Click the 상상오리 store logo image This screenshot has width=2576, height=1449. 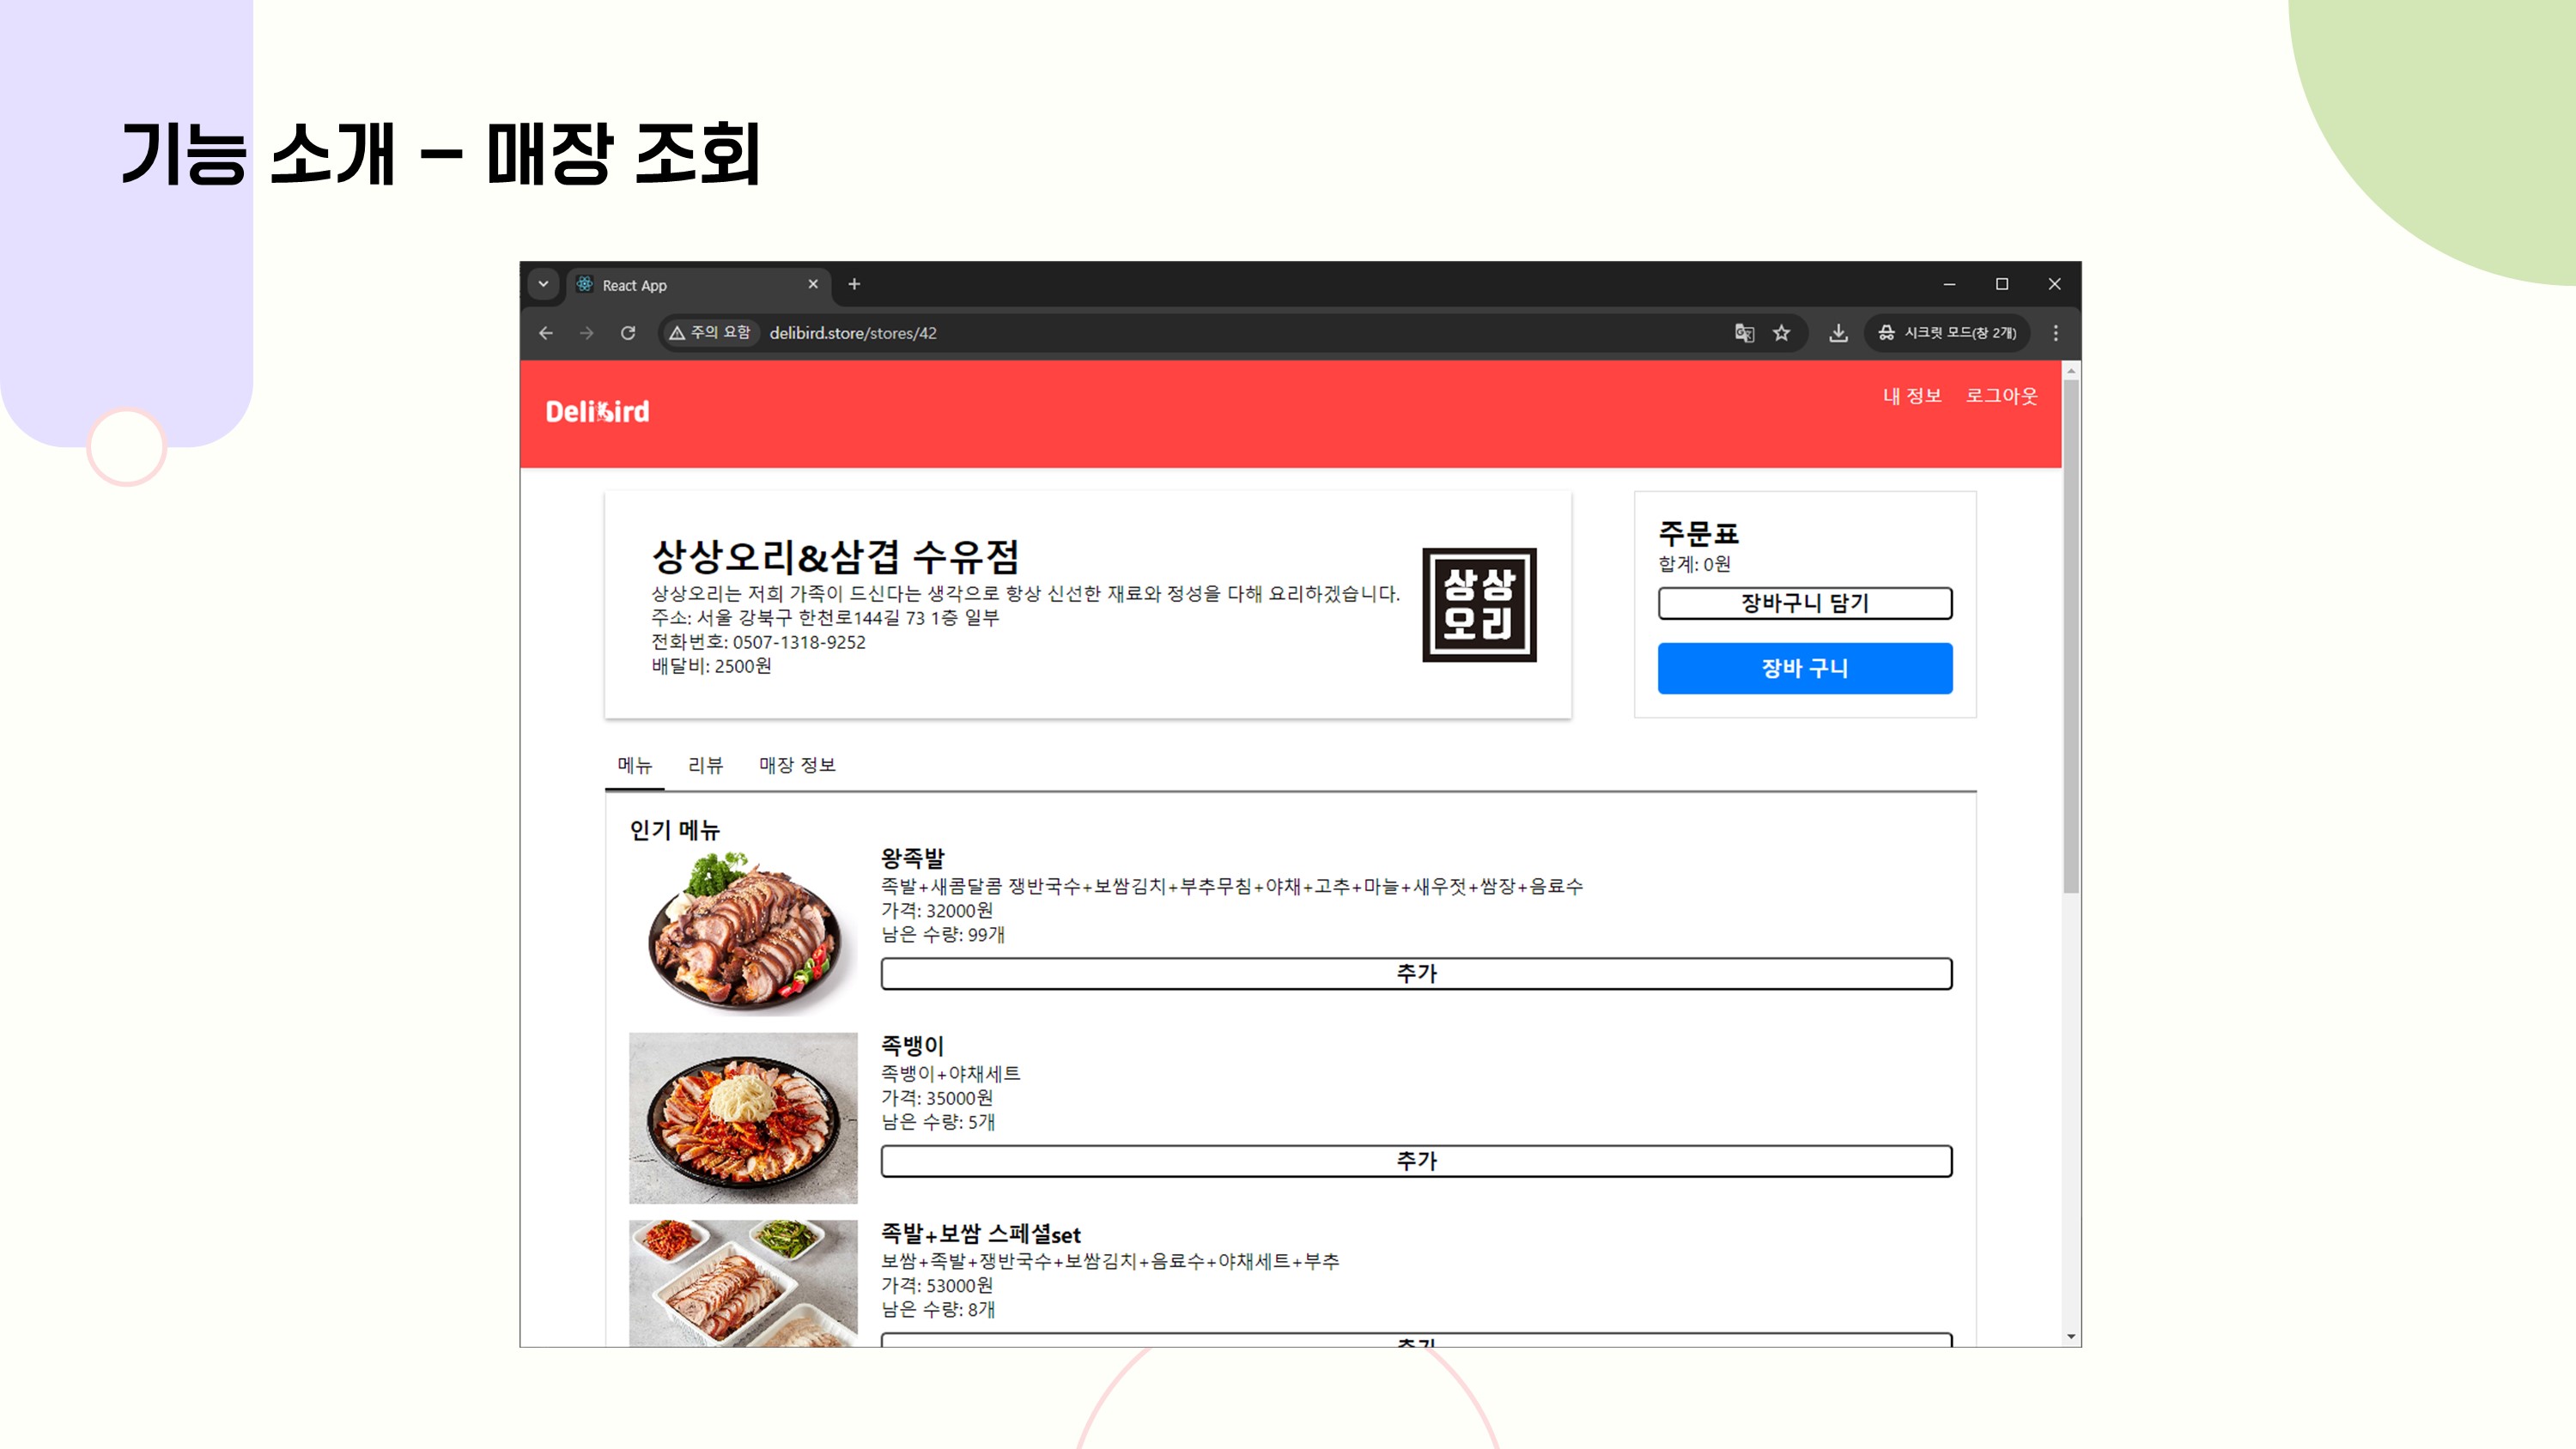point(1479,604)
